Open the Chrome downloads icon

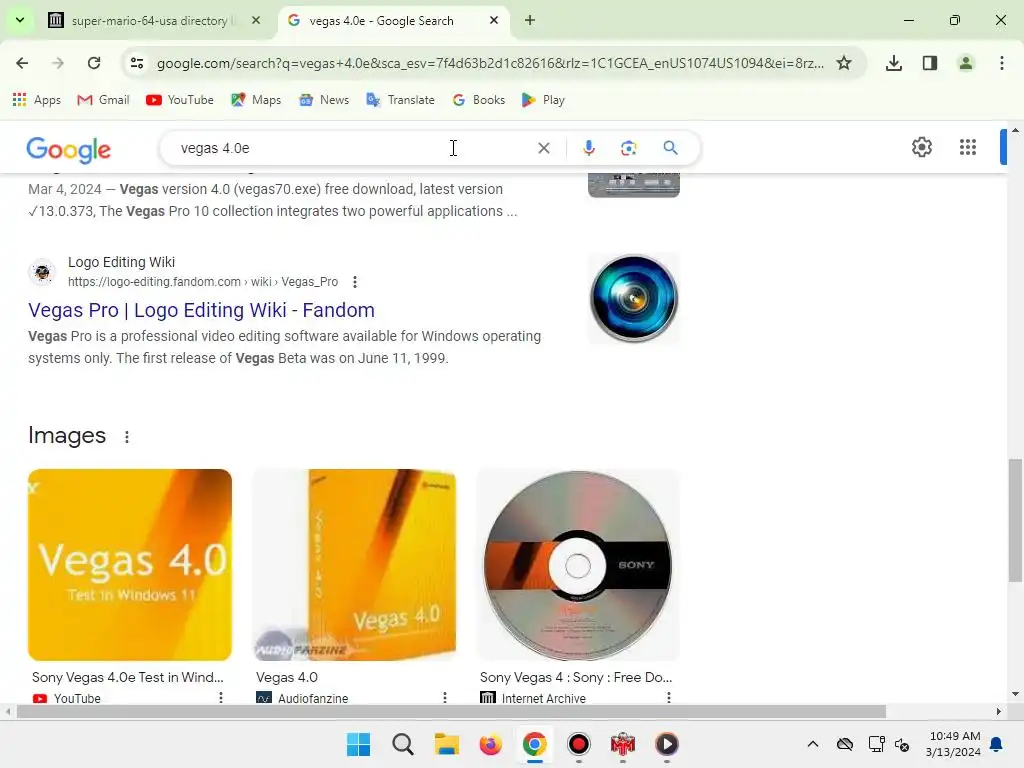coord(893,63)
